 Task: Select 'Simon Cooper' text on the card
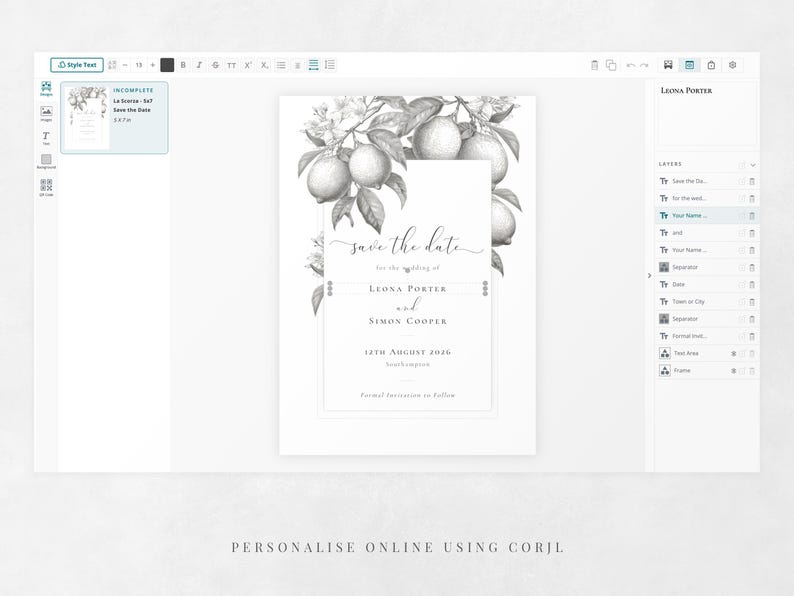(408, 321)
